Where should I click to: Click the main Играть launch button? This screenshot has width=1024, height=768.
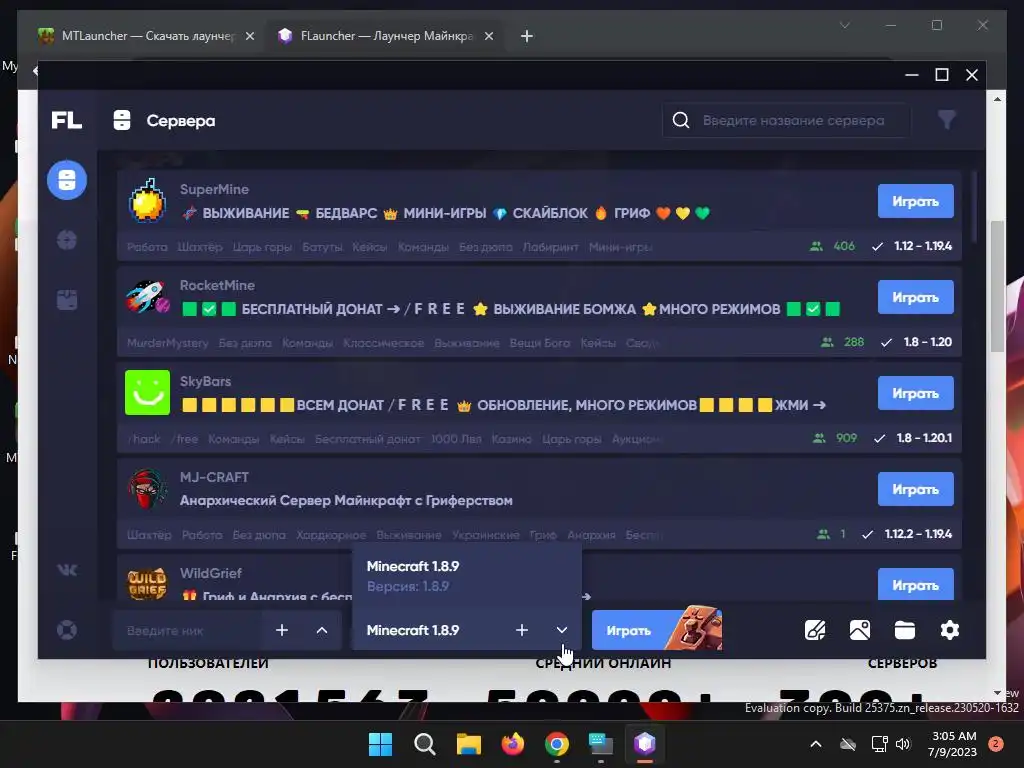[656, 630]
